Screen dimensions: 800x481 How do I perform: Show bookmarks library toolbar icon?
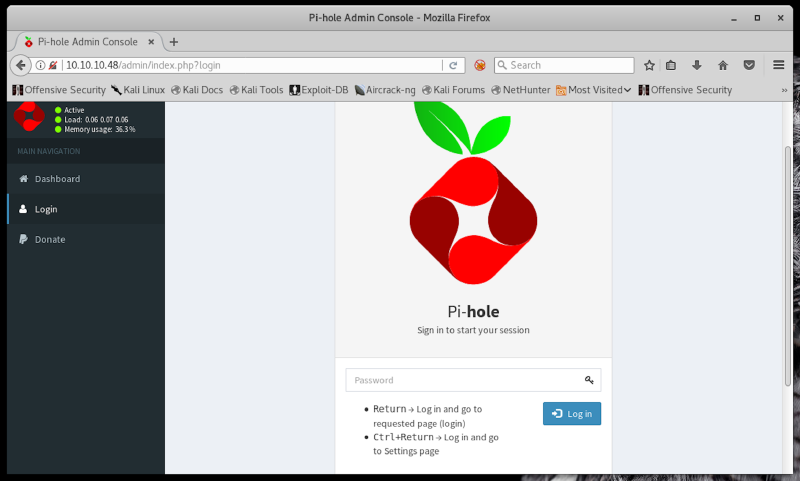(671, 65)
